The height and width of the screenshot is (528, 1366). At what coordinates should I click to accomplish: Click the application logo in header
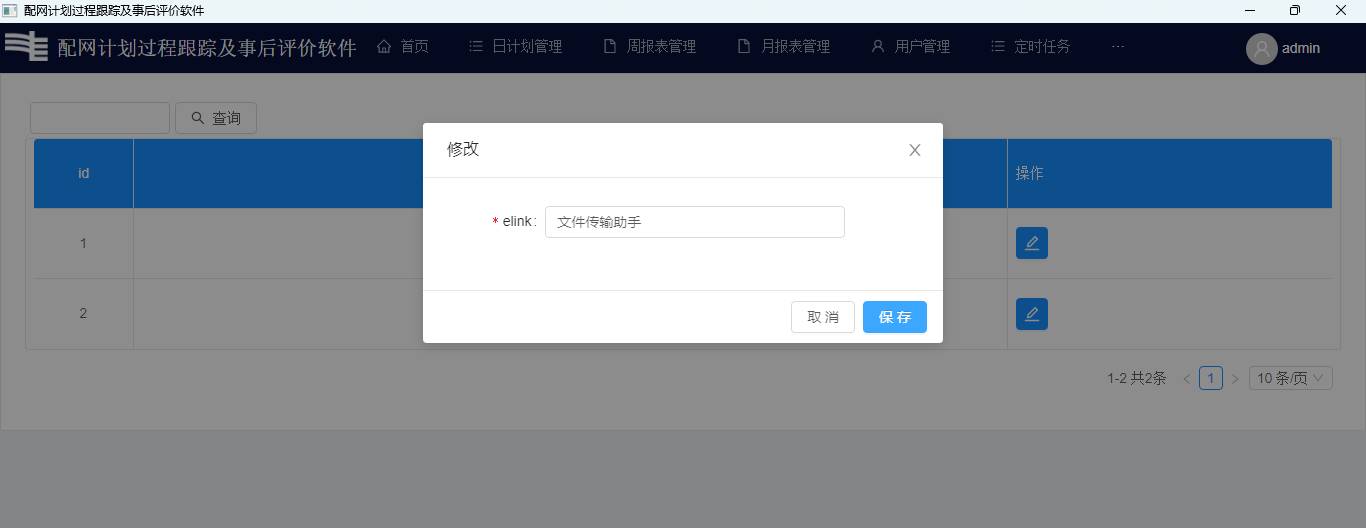tap(27, 47)
